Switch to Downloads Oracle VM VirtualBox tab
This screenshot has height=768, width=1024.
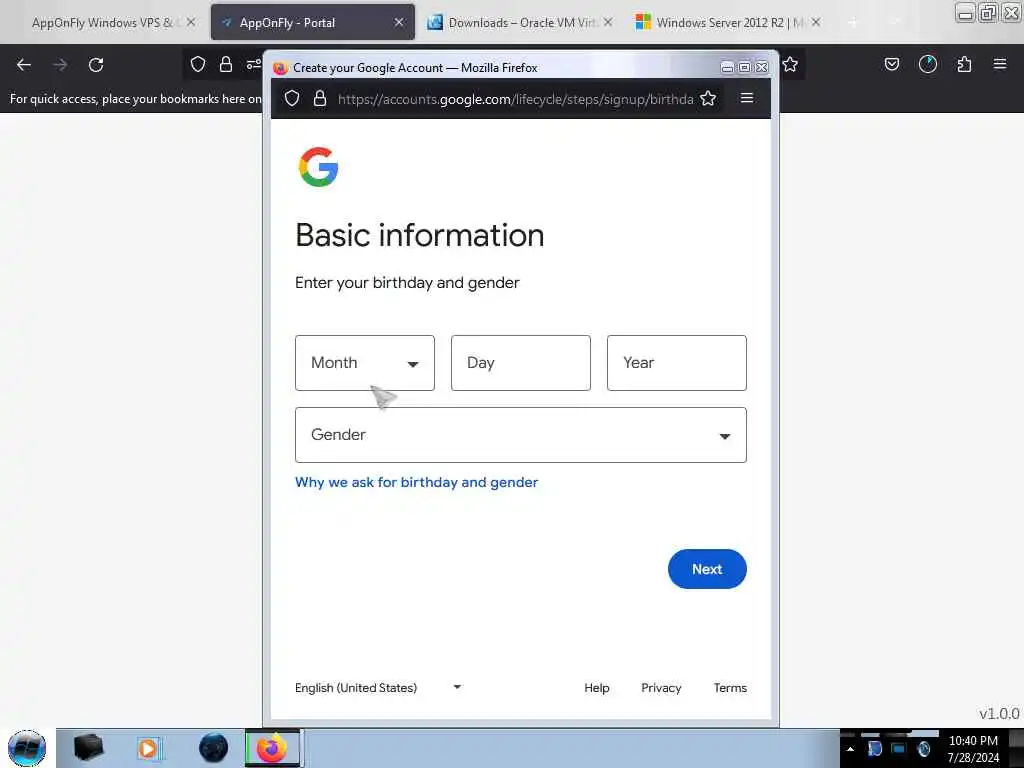click(x=522, y=23)
